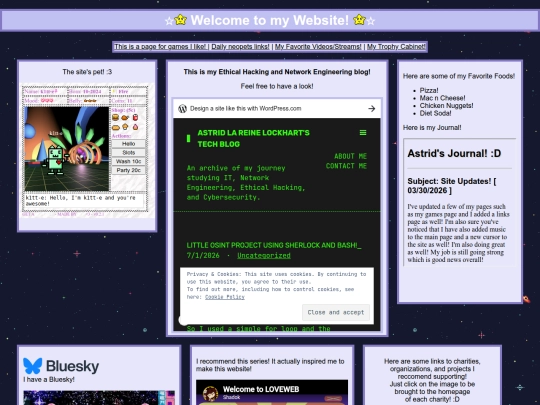Open the tech blog hamburger menu
Image resolution: width=540 pixels, height=405 pixels.
point(363,133)
